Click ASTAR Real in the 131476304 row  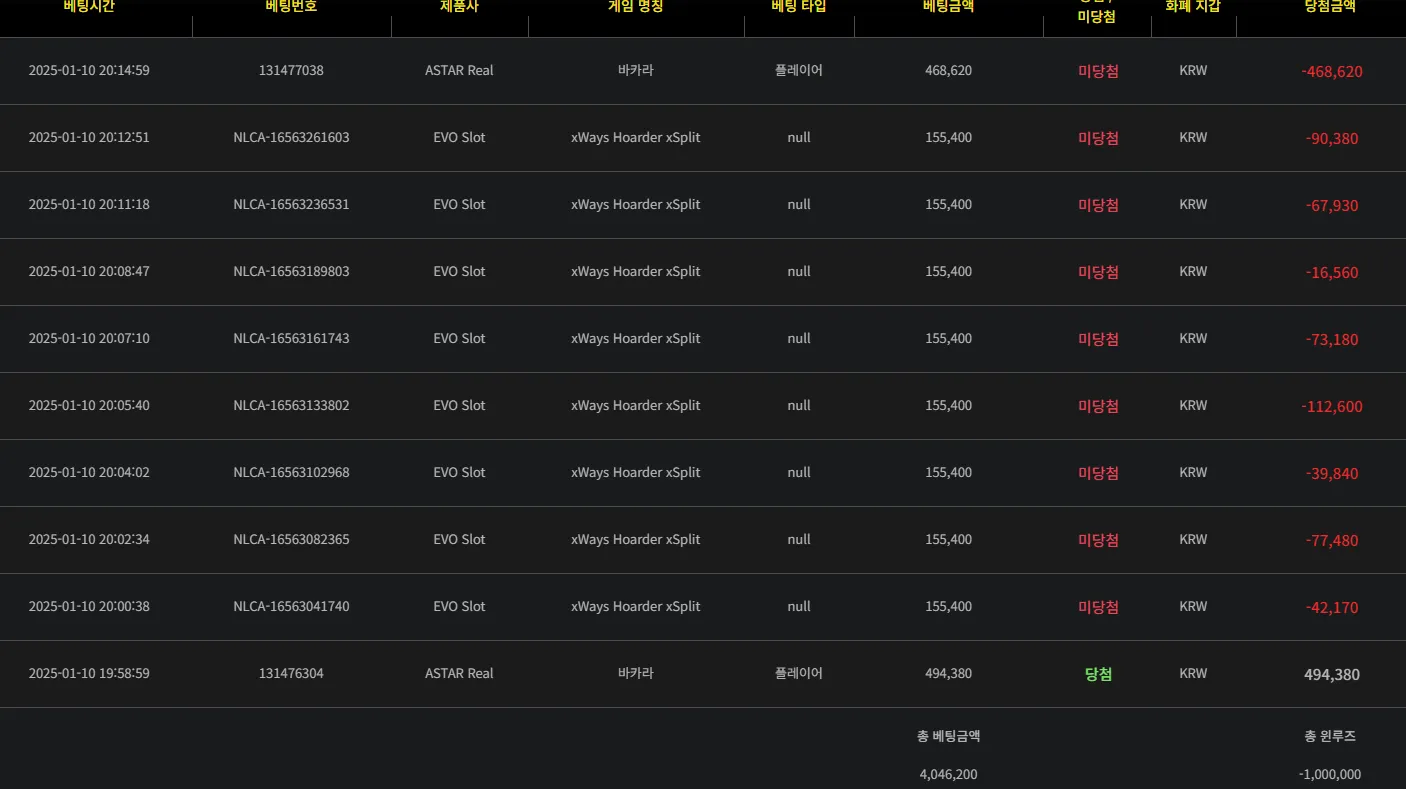tap(459, 674)
